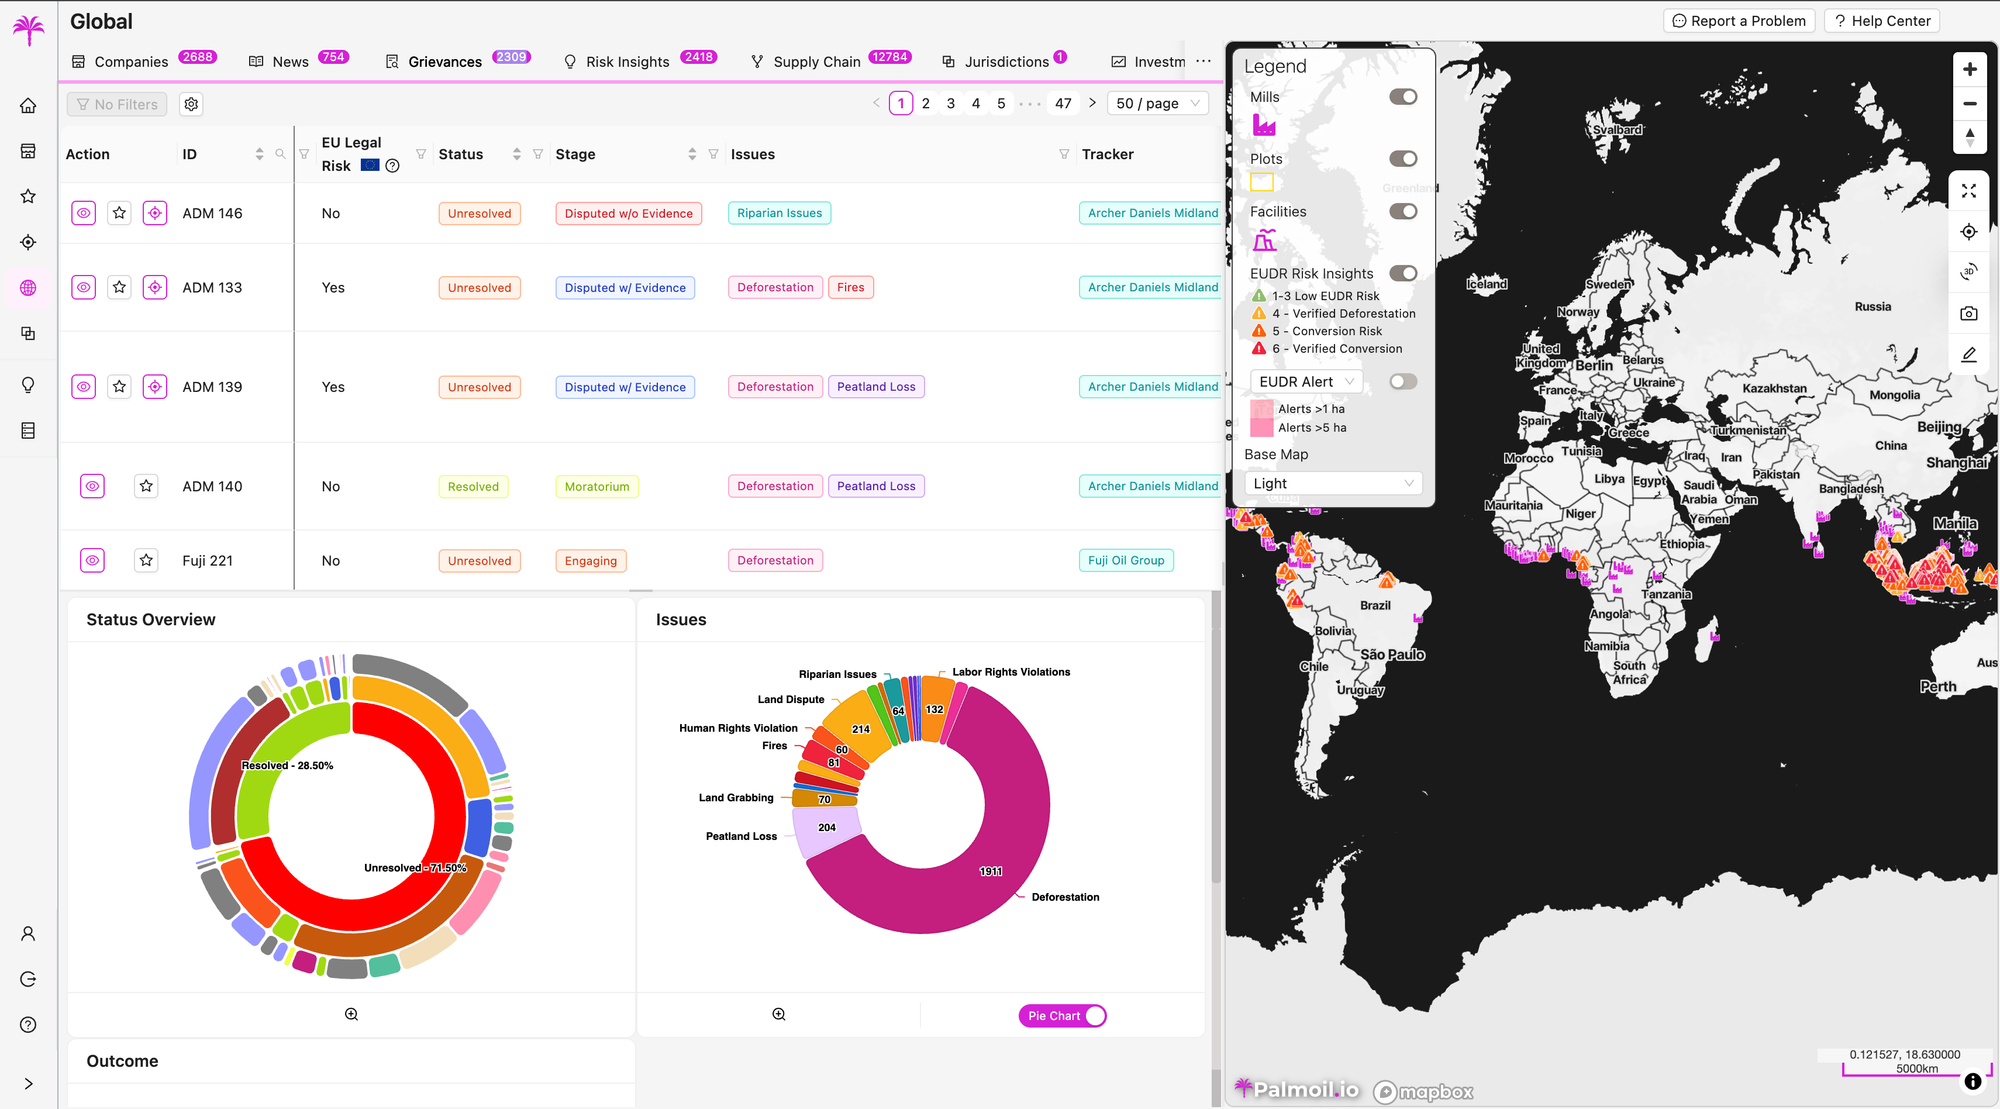Open the EUDR Alert dropdown
This screenshot has width=2000, height=1109.
point(1306,382)
